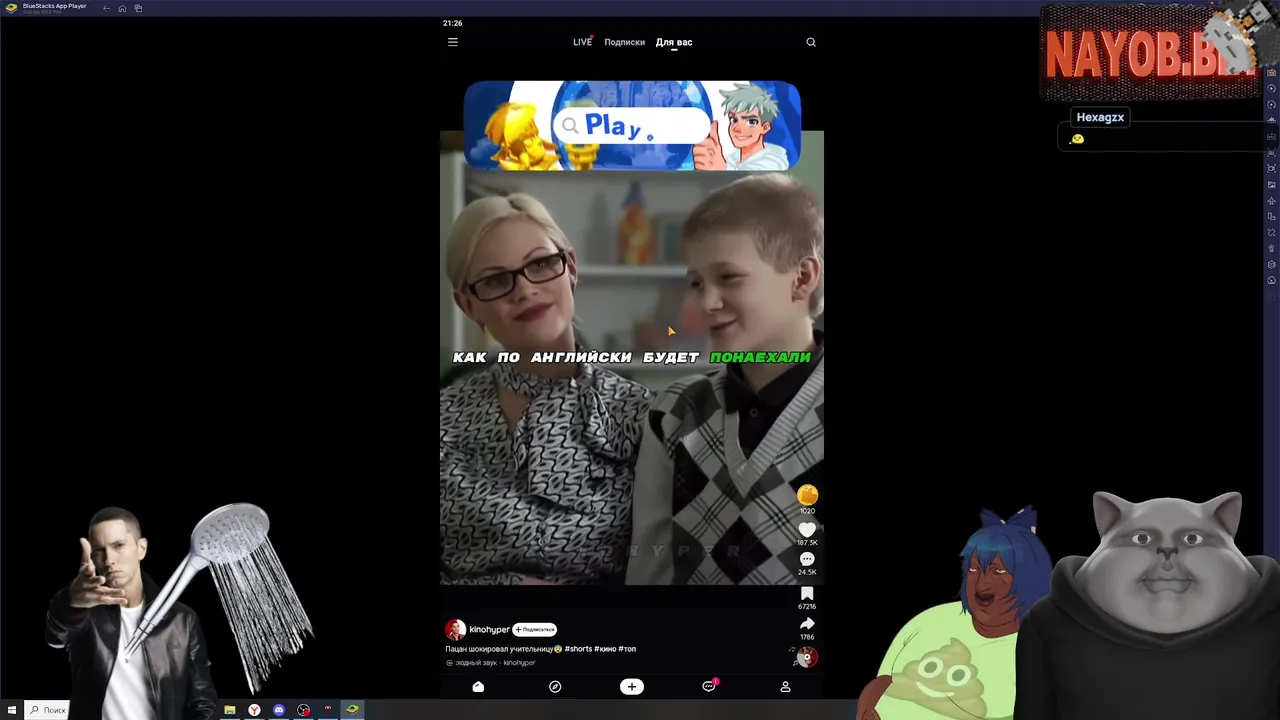Open the spinning sound disc icon
This screenshot has width=1280, height=720.
point(807,657)
